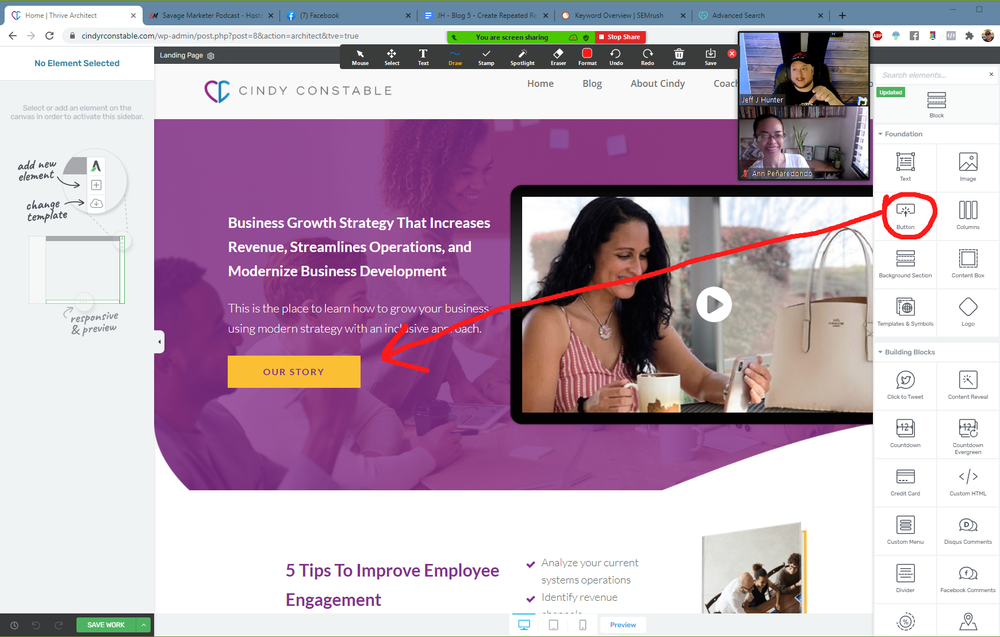
Task: Switch to the Savage Marketer Podcast tab
Action: 210,15
